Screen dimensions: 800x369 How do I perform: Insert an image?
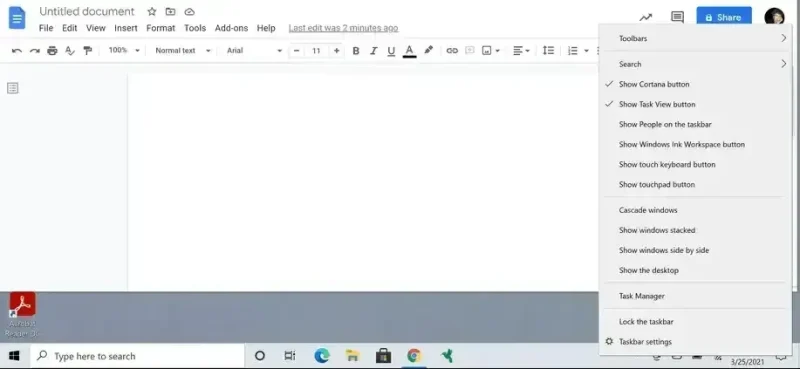(487, 51)
